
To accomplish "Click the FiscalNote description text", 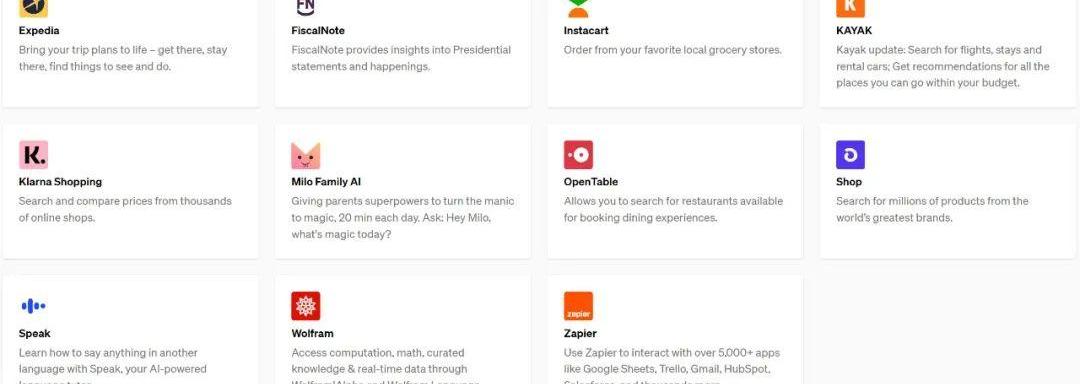I will click(401, 58).
